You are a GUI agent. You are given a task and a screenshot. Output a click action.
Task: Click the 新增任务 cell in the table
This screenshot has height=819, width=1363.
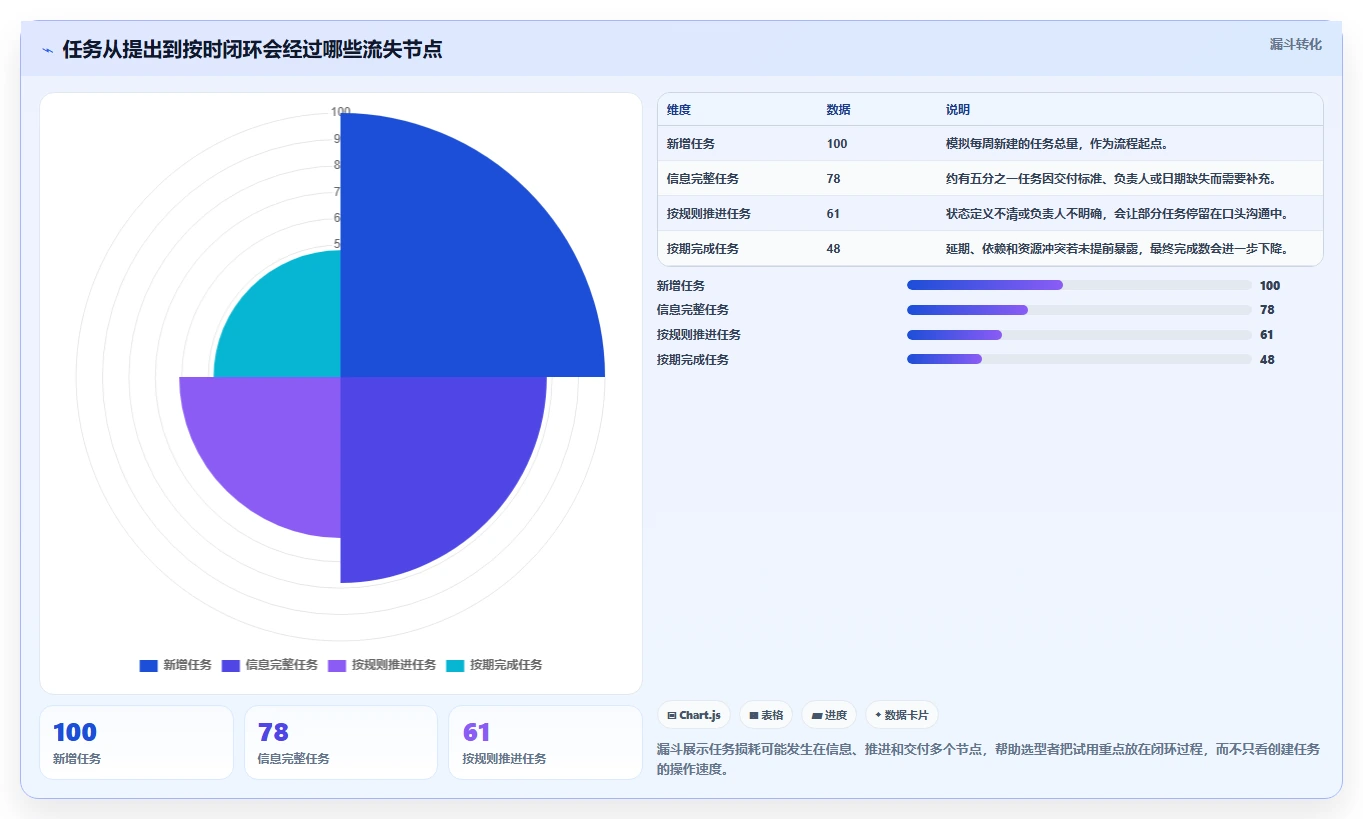point(691,144)
